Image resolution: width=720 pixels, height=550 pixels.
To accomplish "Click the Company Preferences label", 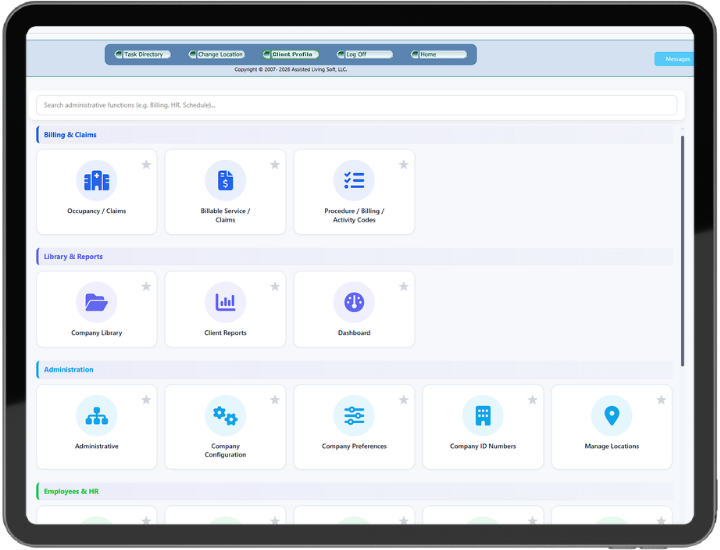I will point(354,446).
